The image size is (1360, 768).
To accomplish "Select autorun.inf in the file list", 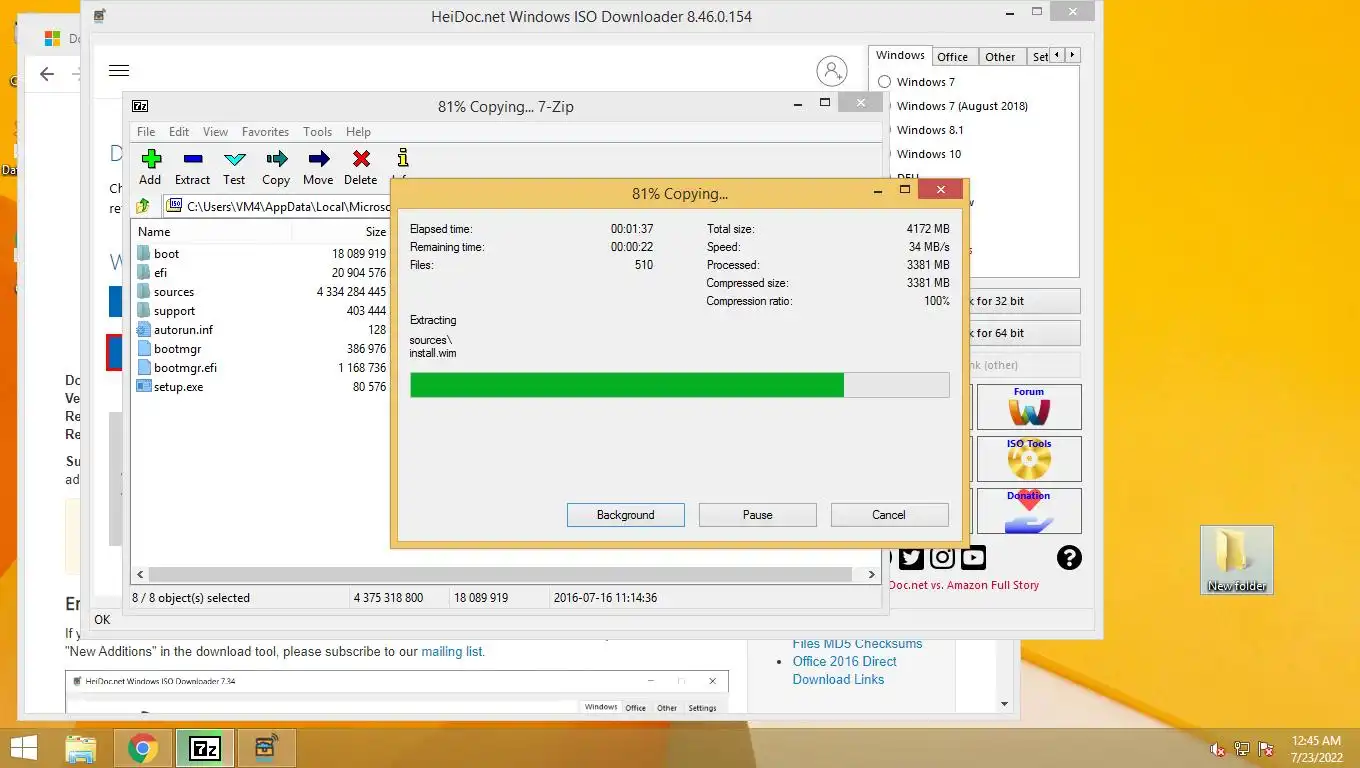I will 261,330.
